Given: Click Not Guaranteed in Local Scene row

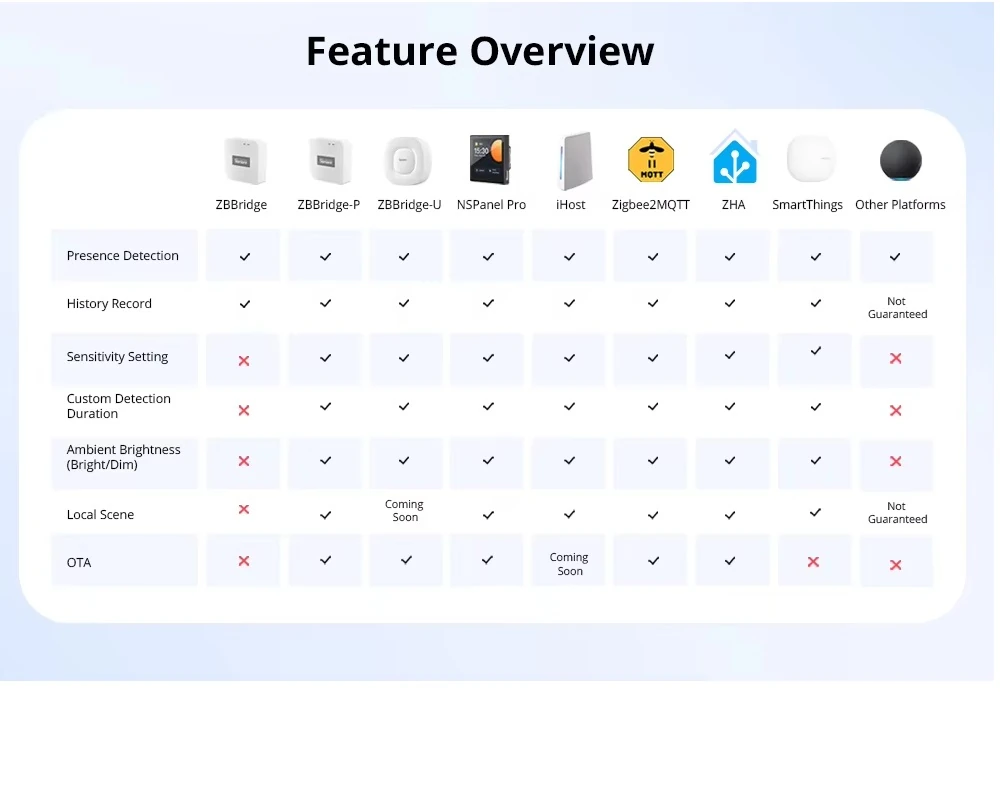Looking at the screenshot, I should [x=897, y=513].
